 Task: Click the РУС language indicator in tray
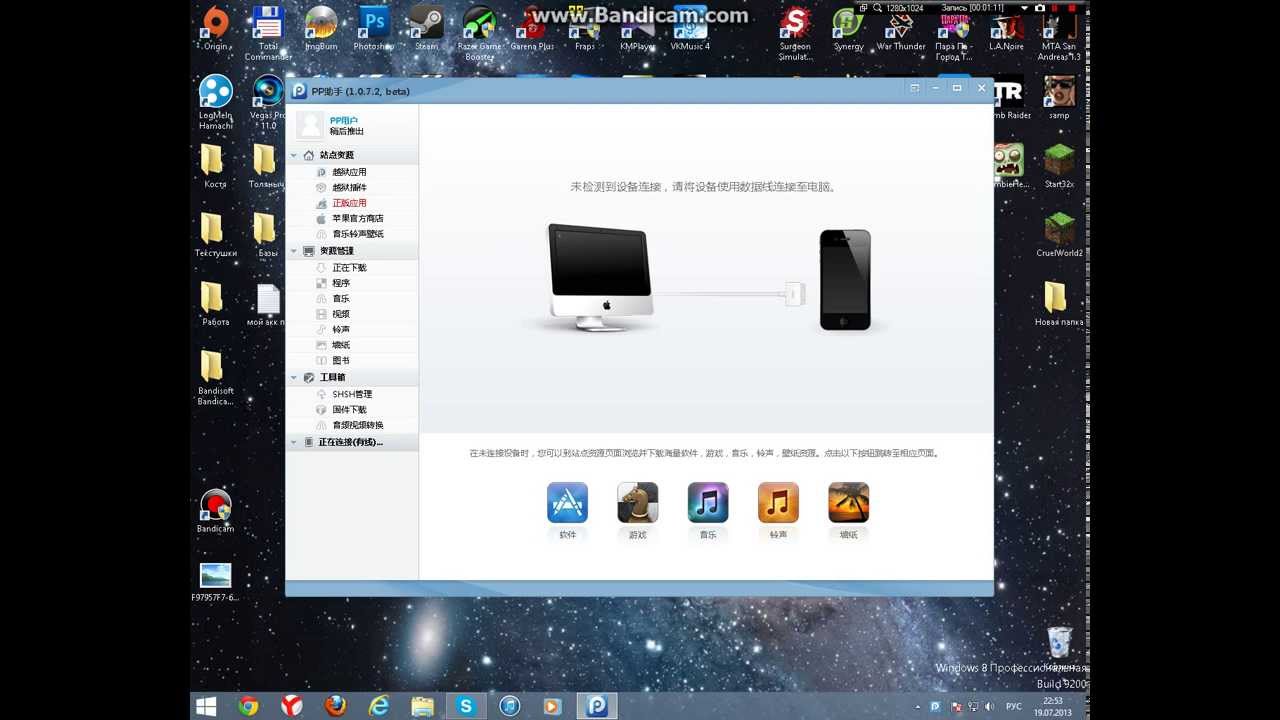pyautogui.click(x=1014, y=706)
